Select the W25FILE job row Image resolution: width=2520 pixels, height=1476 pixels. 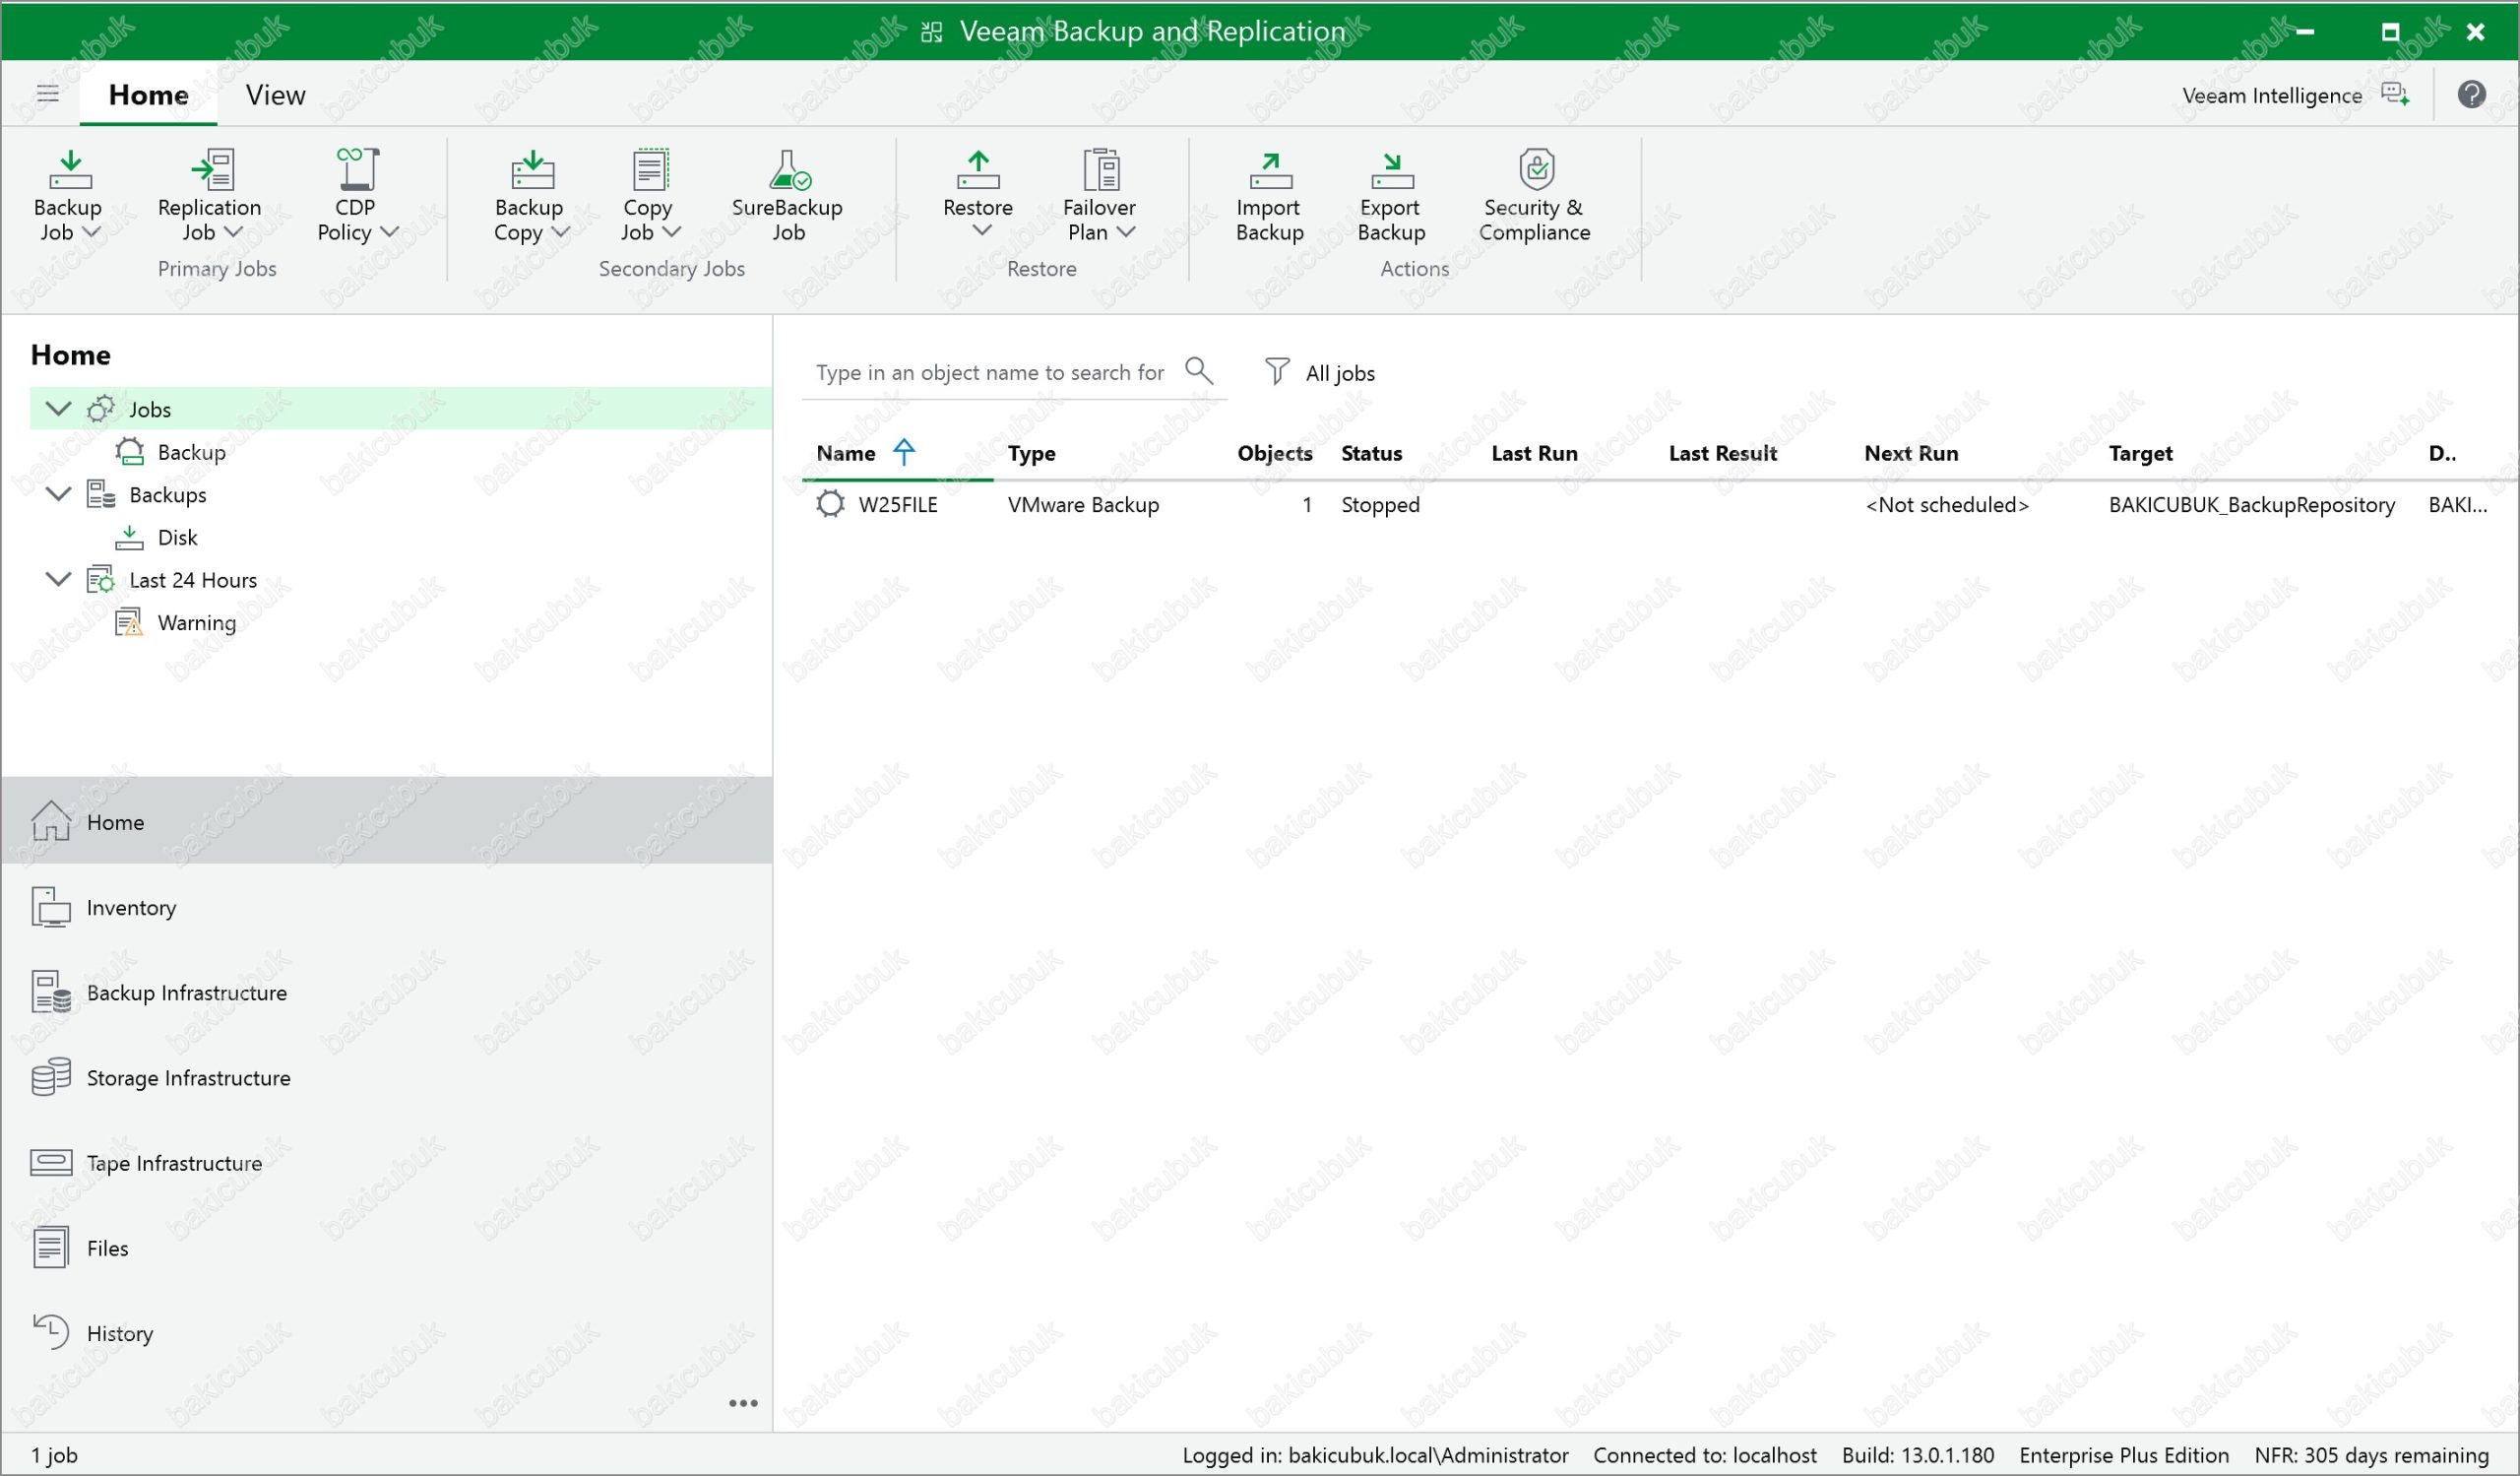pyautogui.click(x=898, y=505)
